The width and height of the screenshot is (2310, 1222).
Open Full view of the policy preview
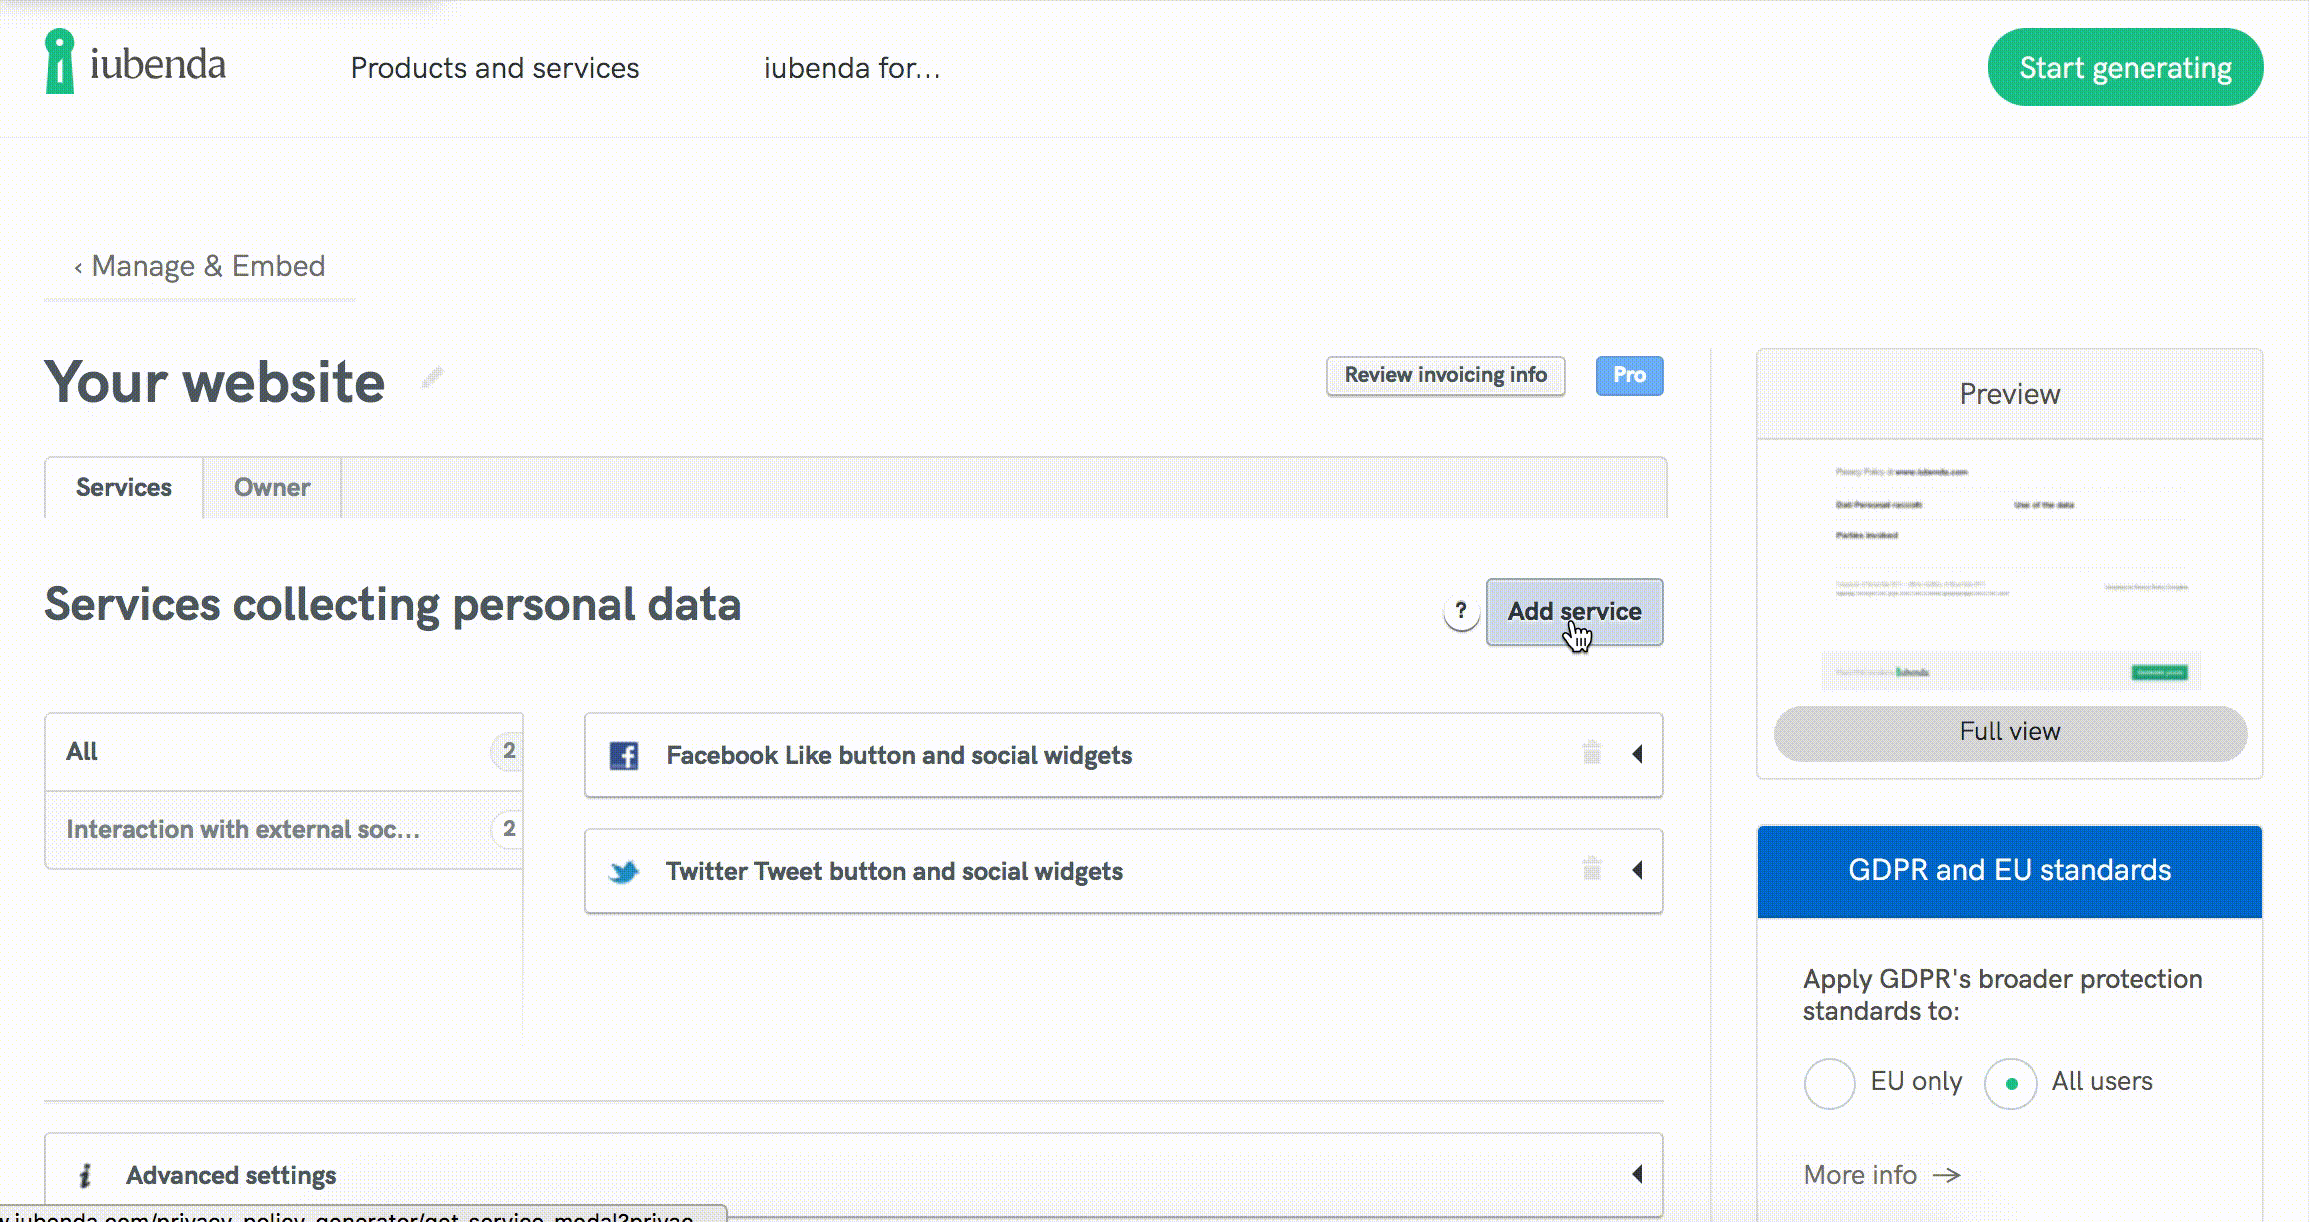tap(2009, 731)
